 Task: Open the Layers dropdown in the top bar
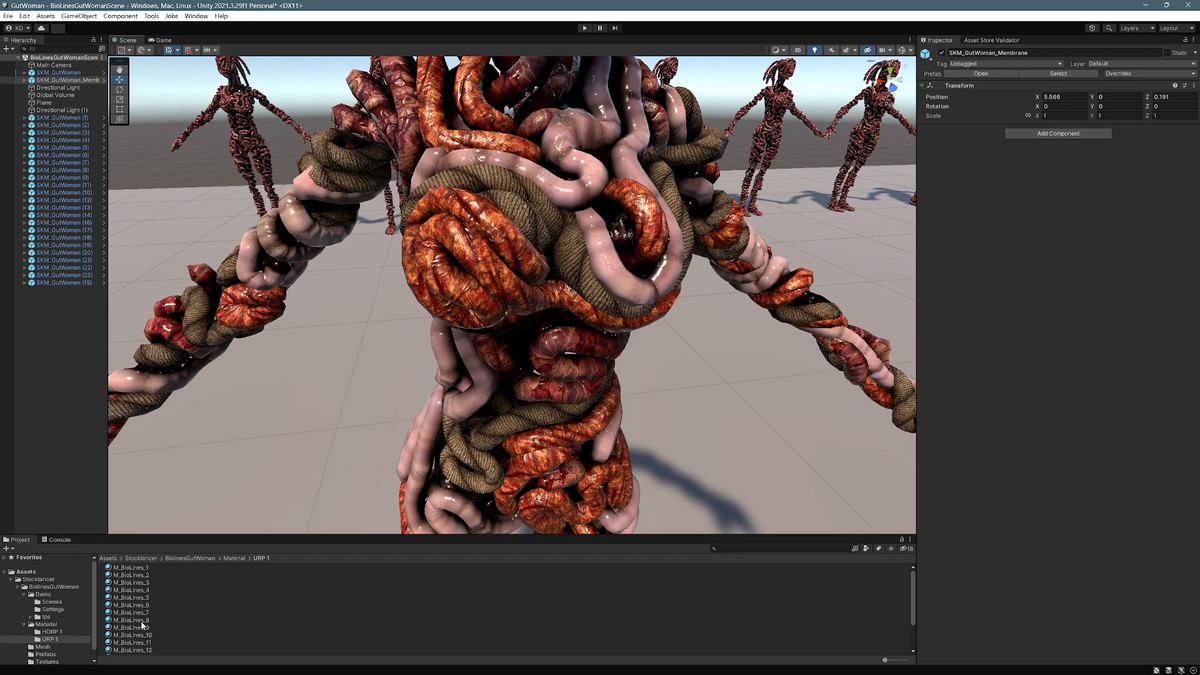click(1136, 28)
